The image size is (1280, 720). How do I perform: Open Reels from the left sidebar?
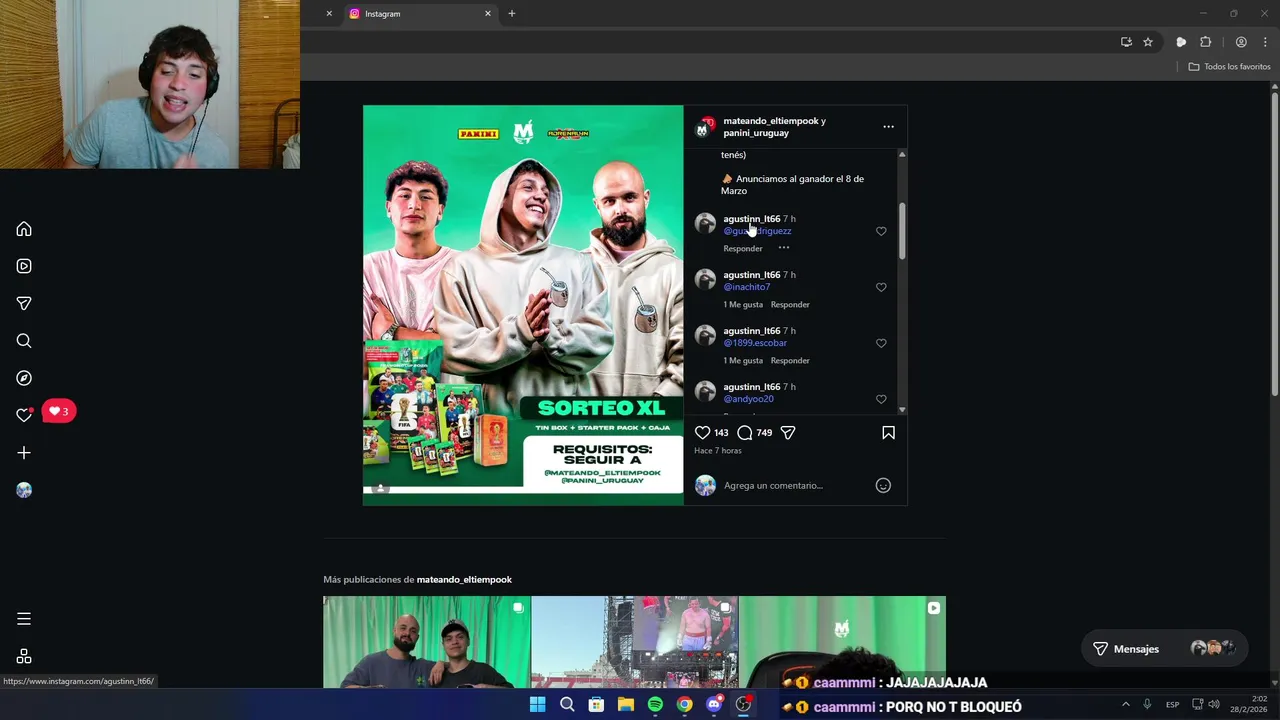(24, 266)
